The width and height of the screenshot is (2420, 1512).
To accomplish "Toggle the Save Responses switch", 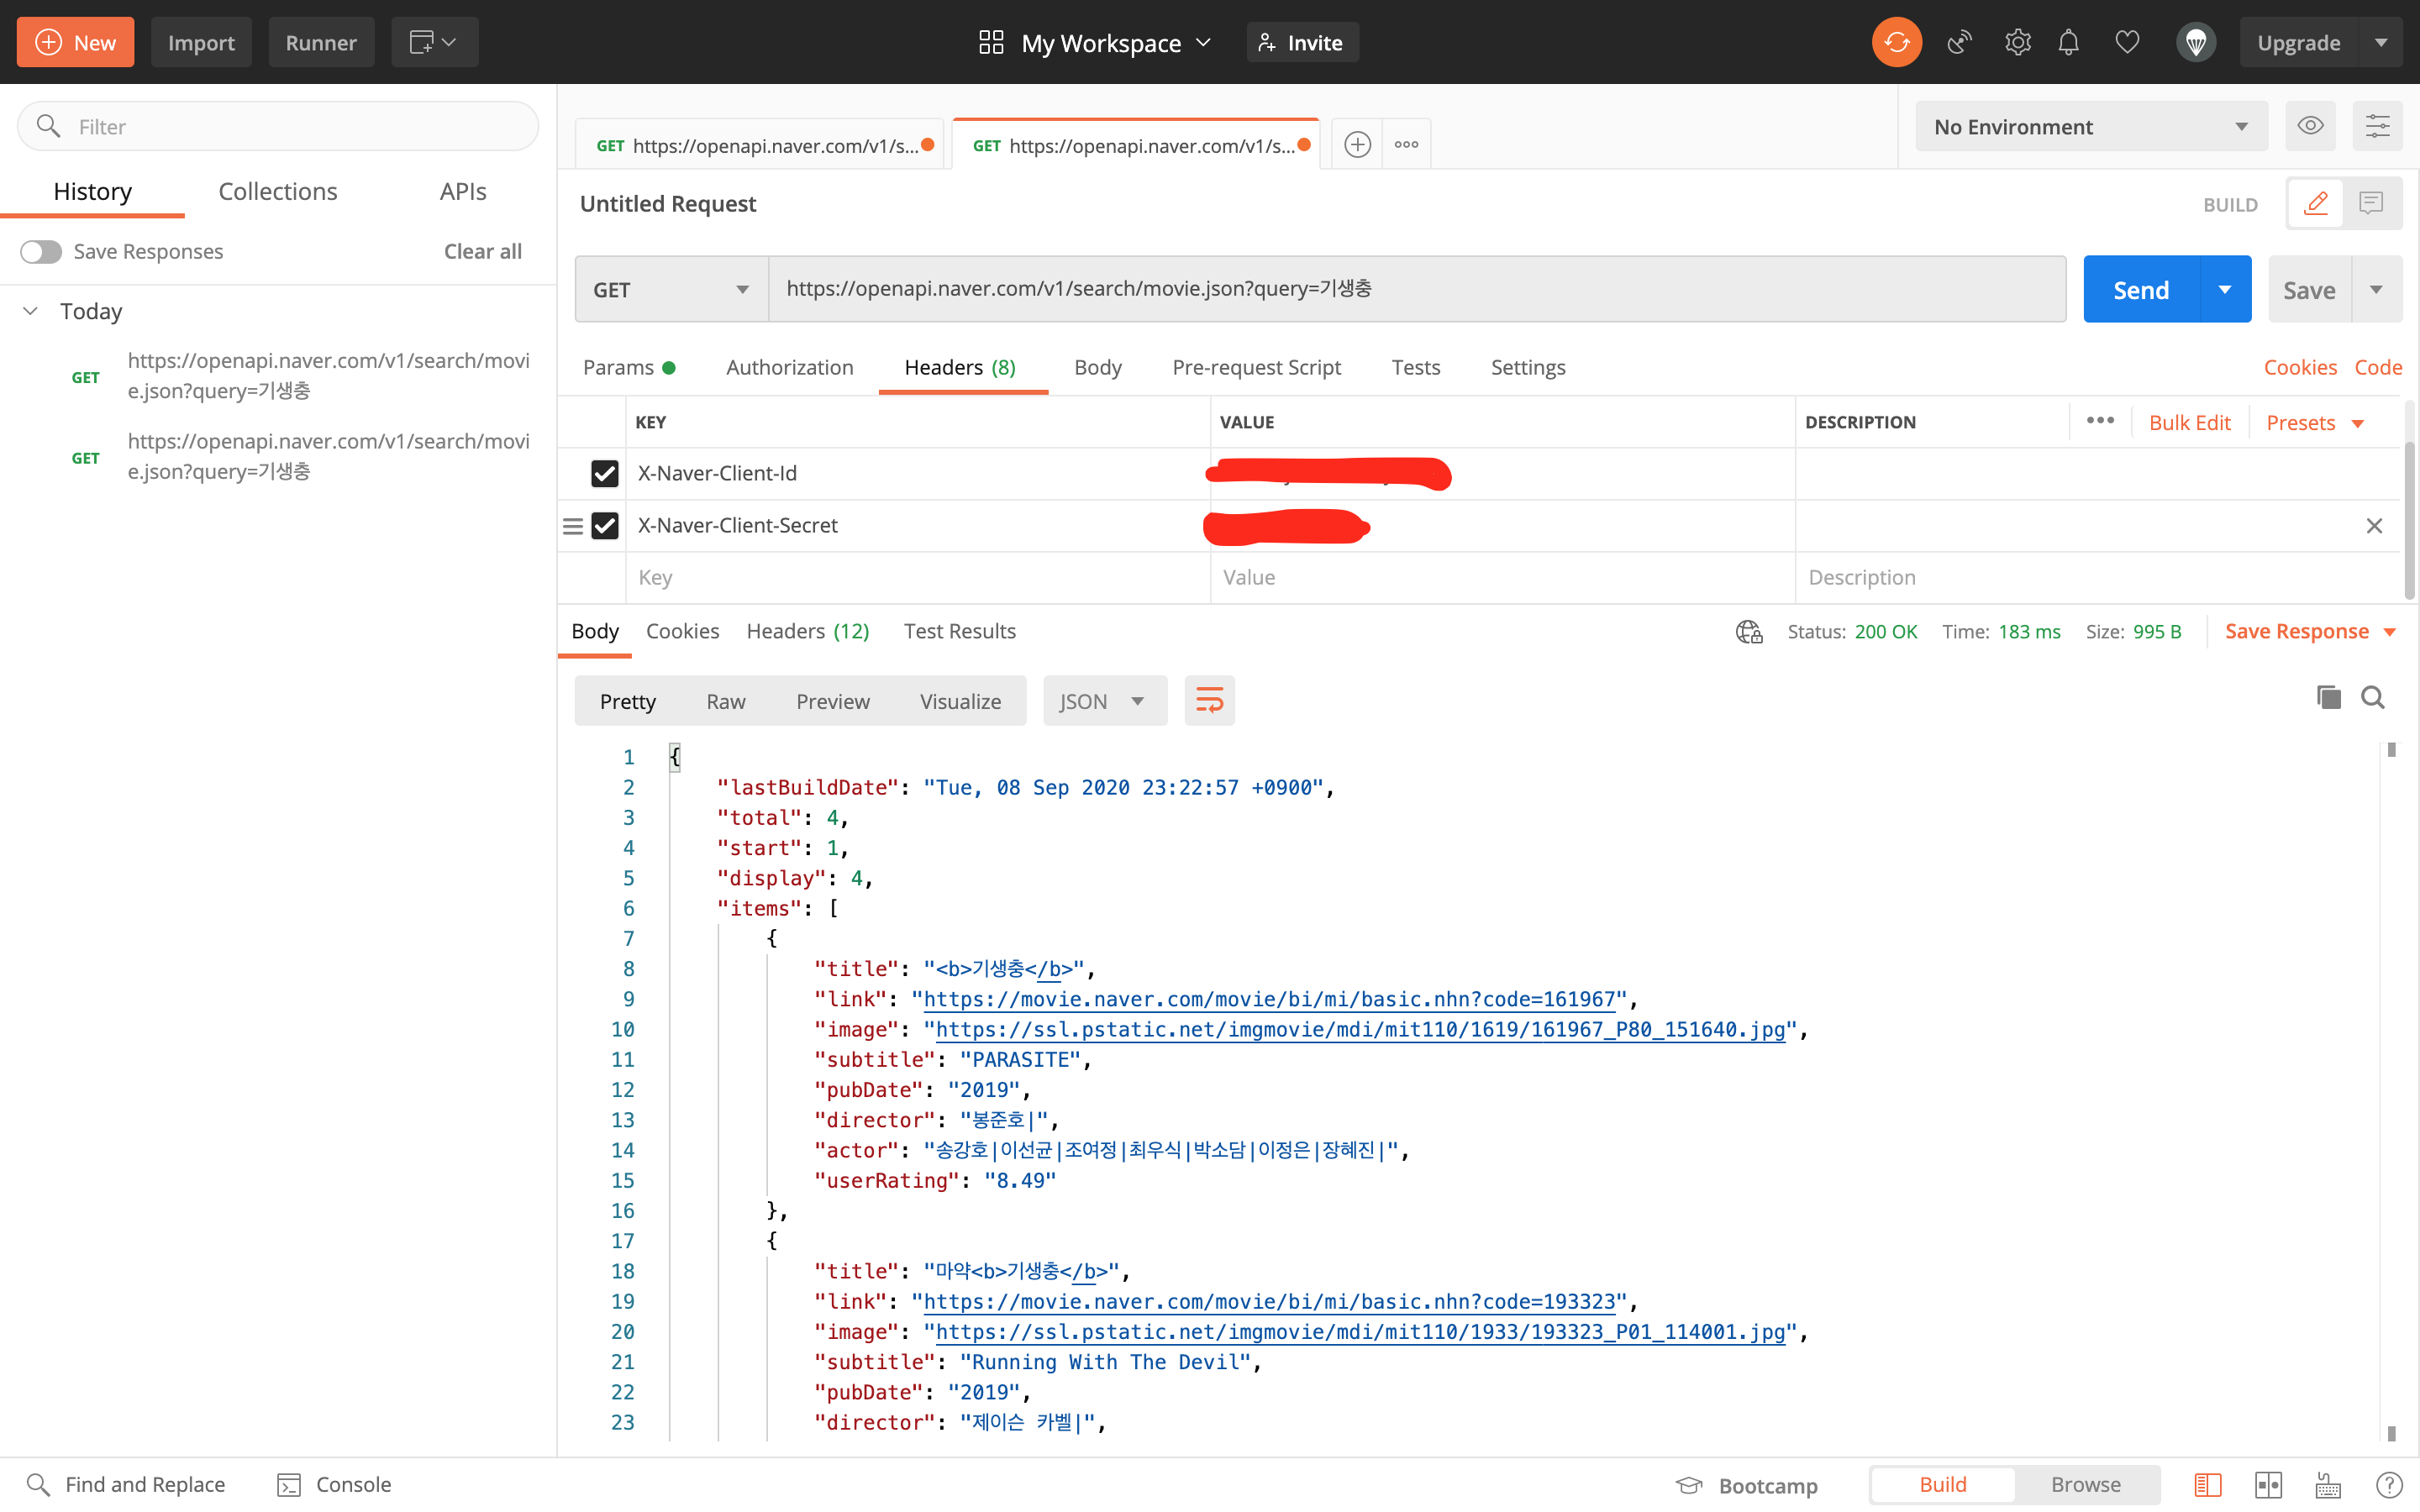I will pos(41,252).
